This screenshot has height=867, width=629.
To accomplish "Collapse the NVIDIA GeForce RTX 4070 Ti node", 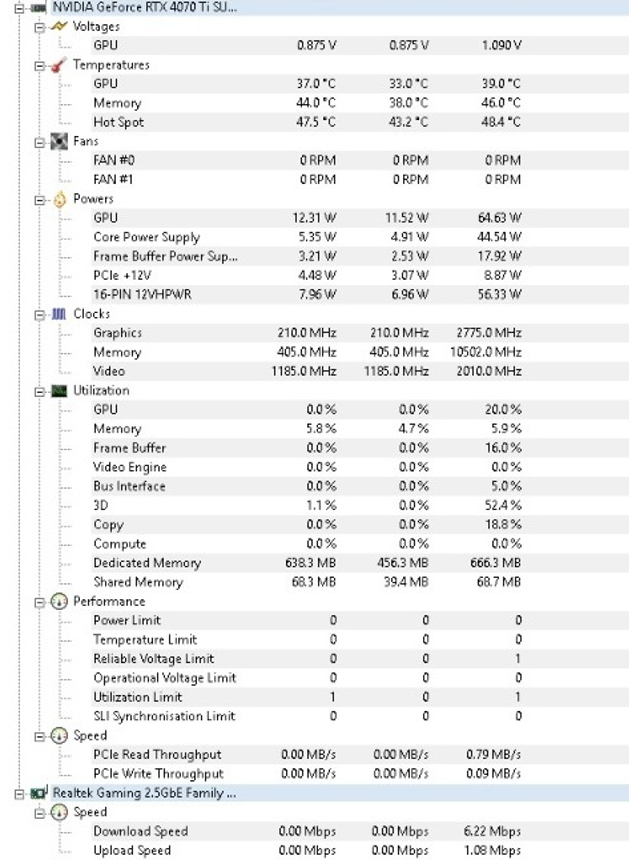I will [x=20, y=6].
